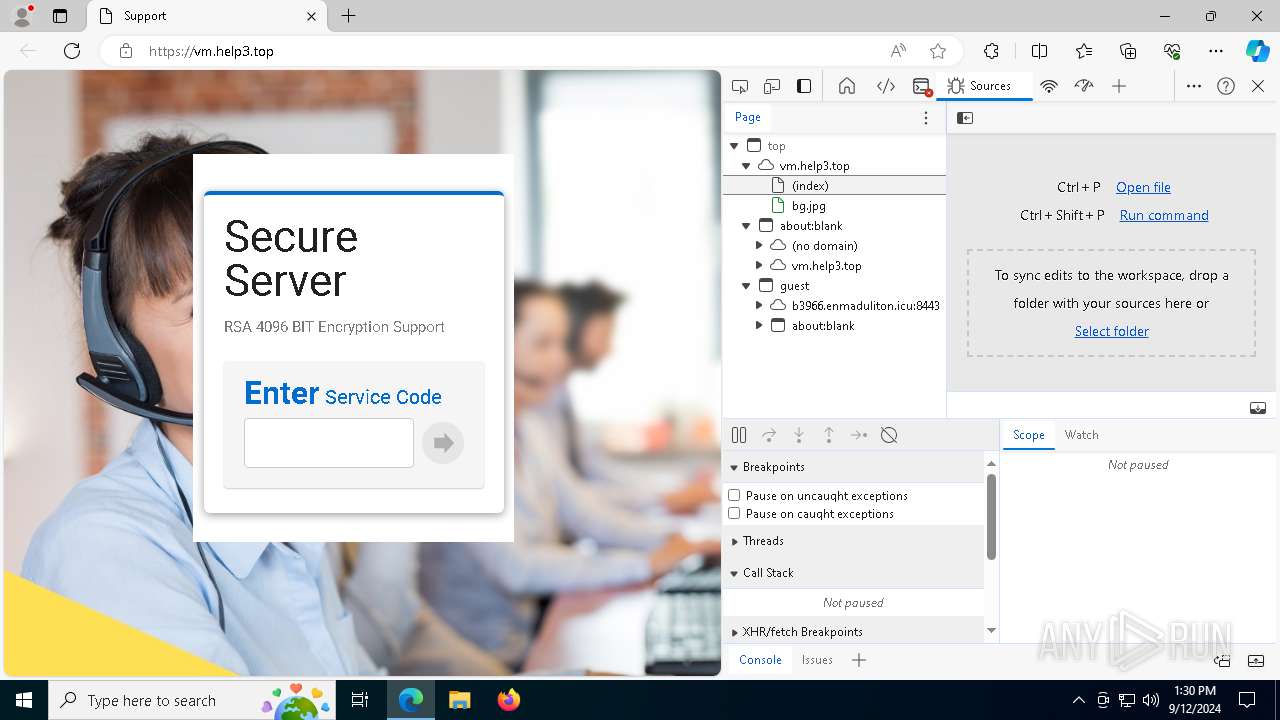Expand the b3966.enmaduliton.icu node

pyautogui.click(x=759, y=306)
